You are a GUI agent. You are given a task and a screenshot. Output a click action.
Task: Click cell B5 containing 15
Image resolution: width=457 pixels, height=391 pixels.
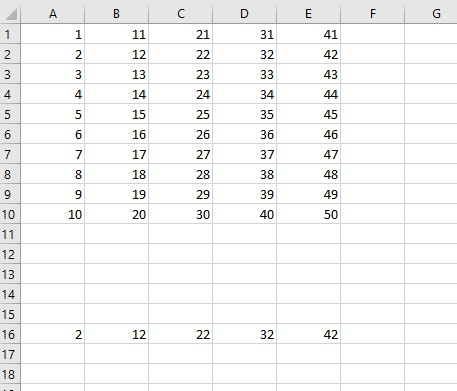117,114
